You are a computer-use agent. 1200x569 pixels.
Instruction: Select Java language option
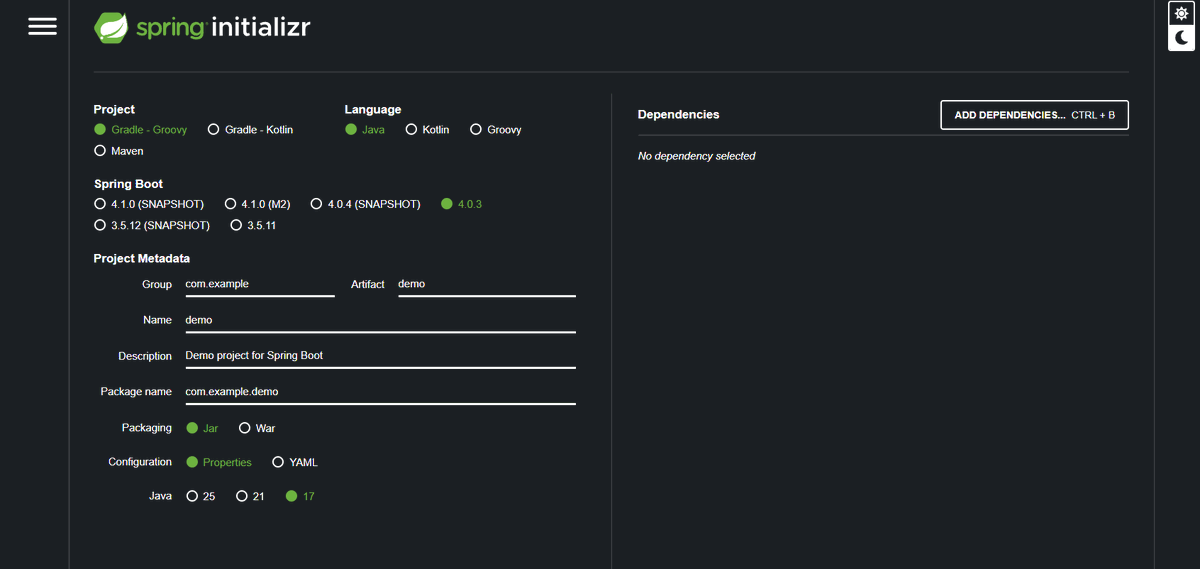[x=365, y=130]
